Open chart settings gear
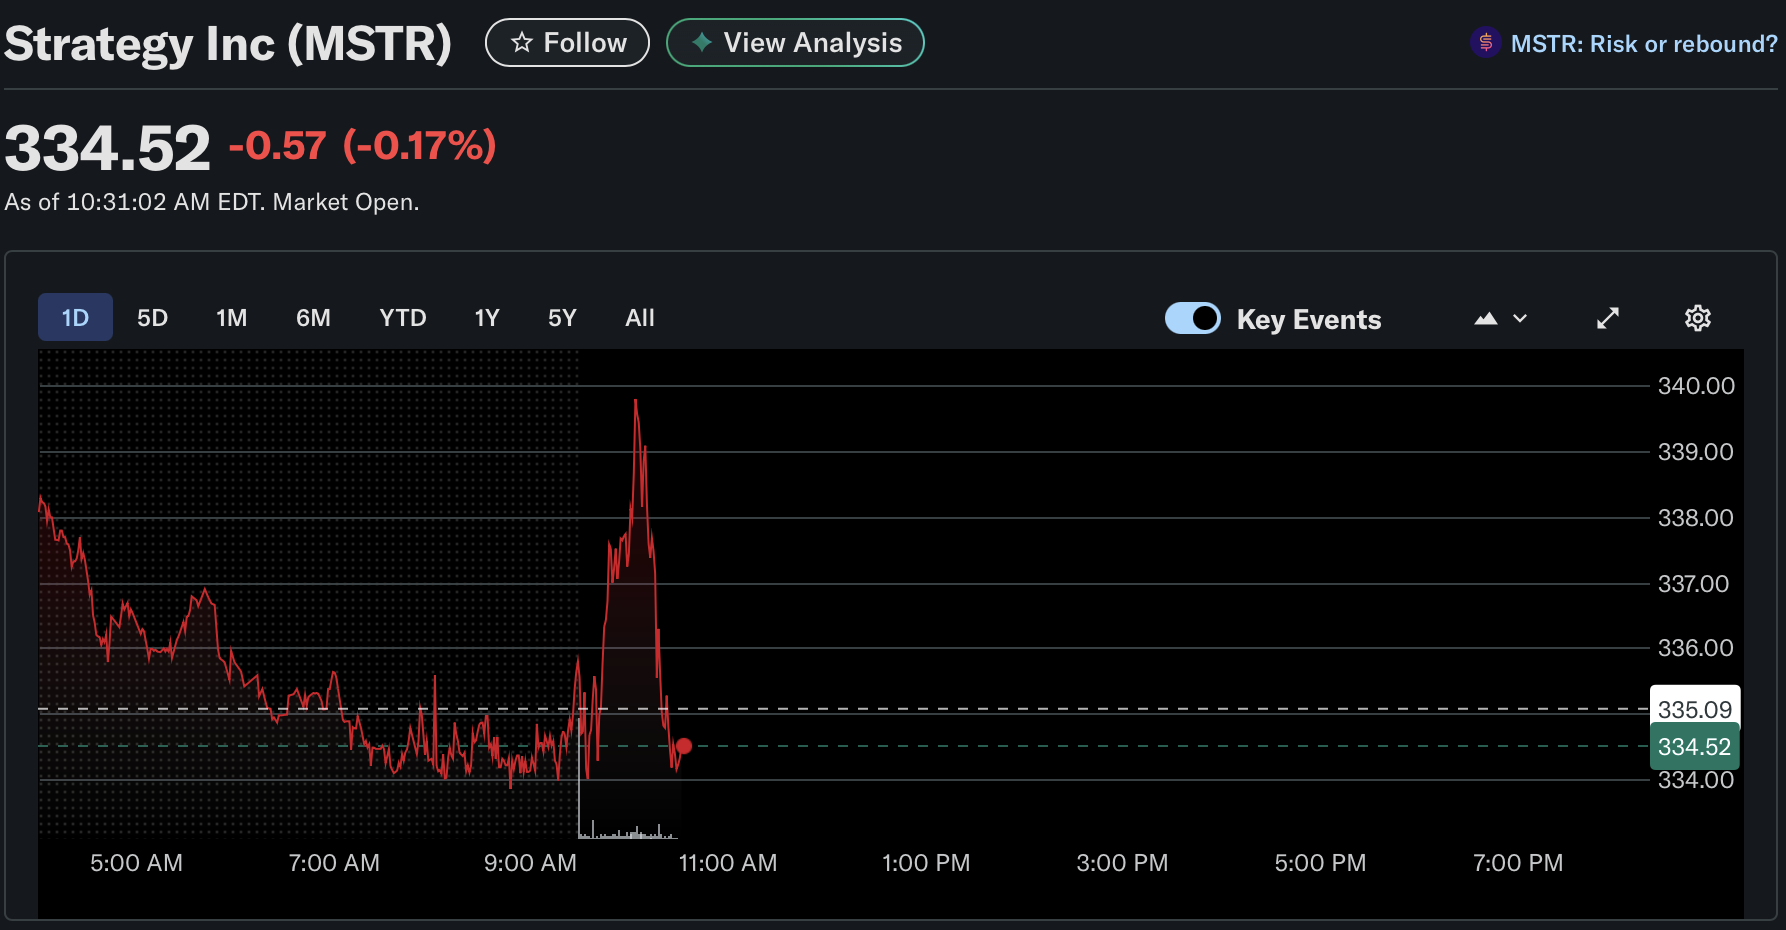The image size is (1786, 930). [x=1698, y=318]
